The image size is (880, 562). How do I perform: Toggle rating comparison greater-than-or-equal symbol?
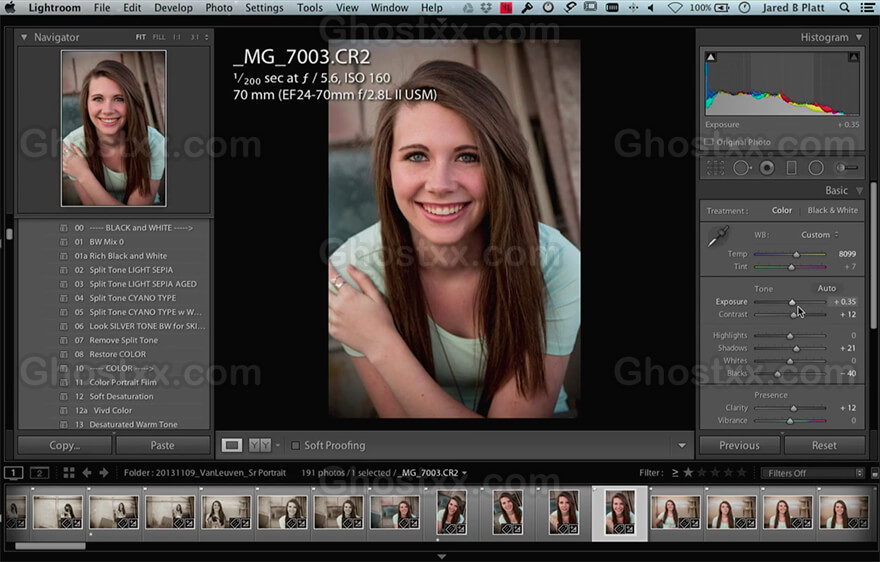[x=675, y=473]
